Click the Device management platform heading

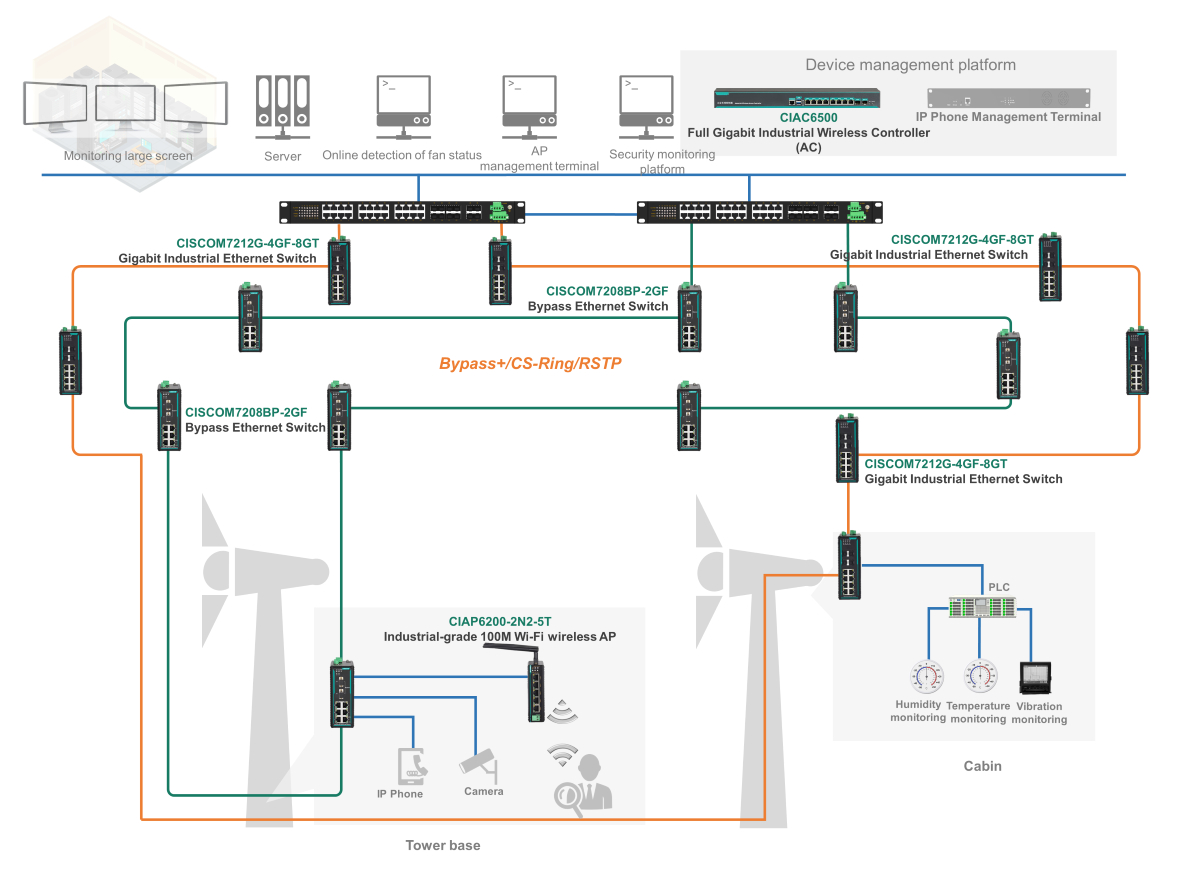pos(910,65)
